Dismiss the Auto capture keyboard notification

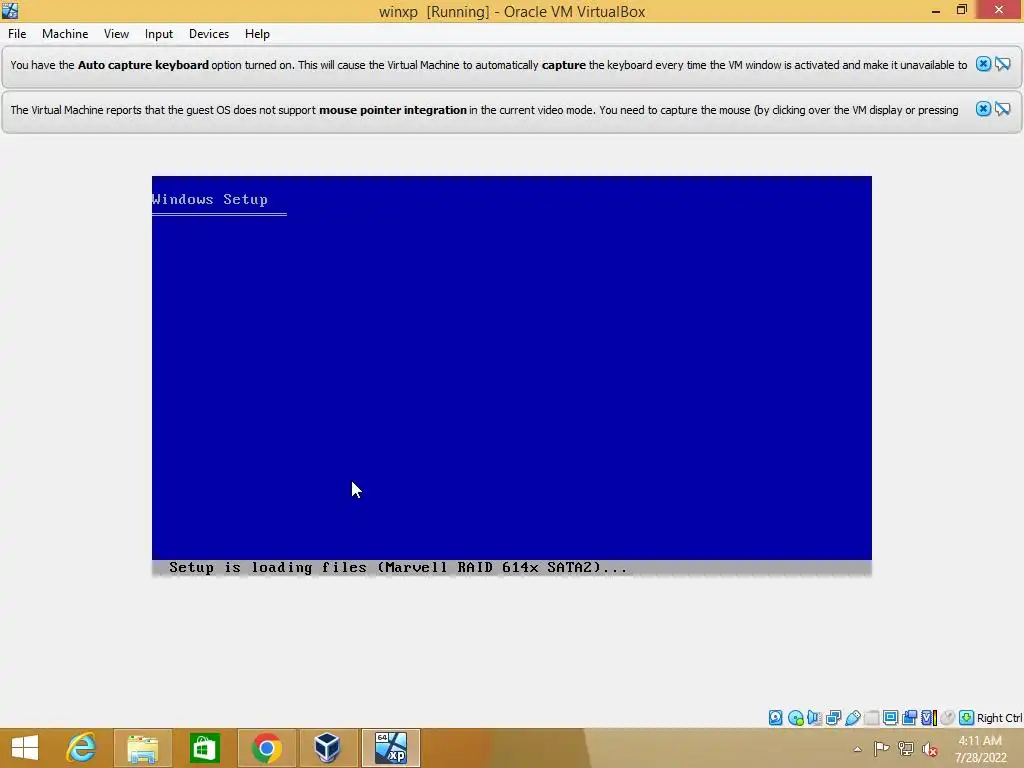tap(984, 64)
